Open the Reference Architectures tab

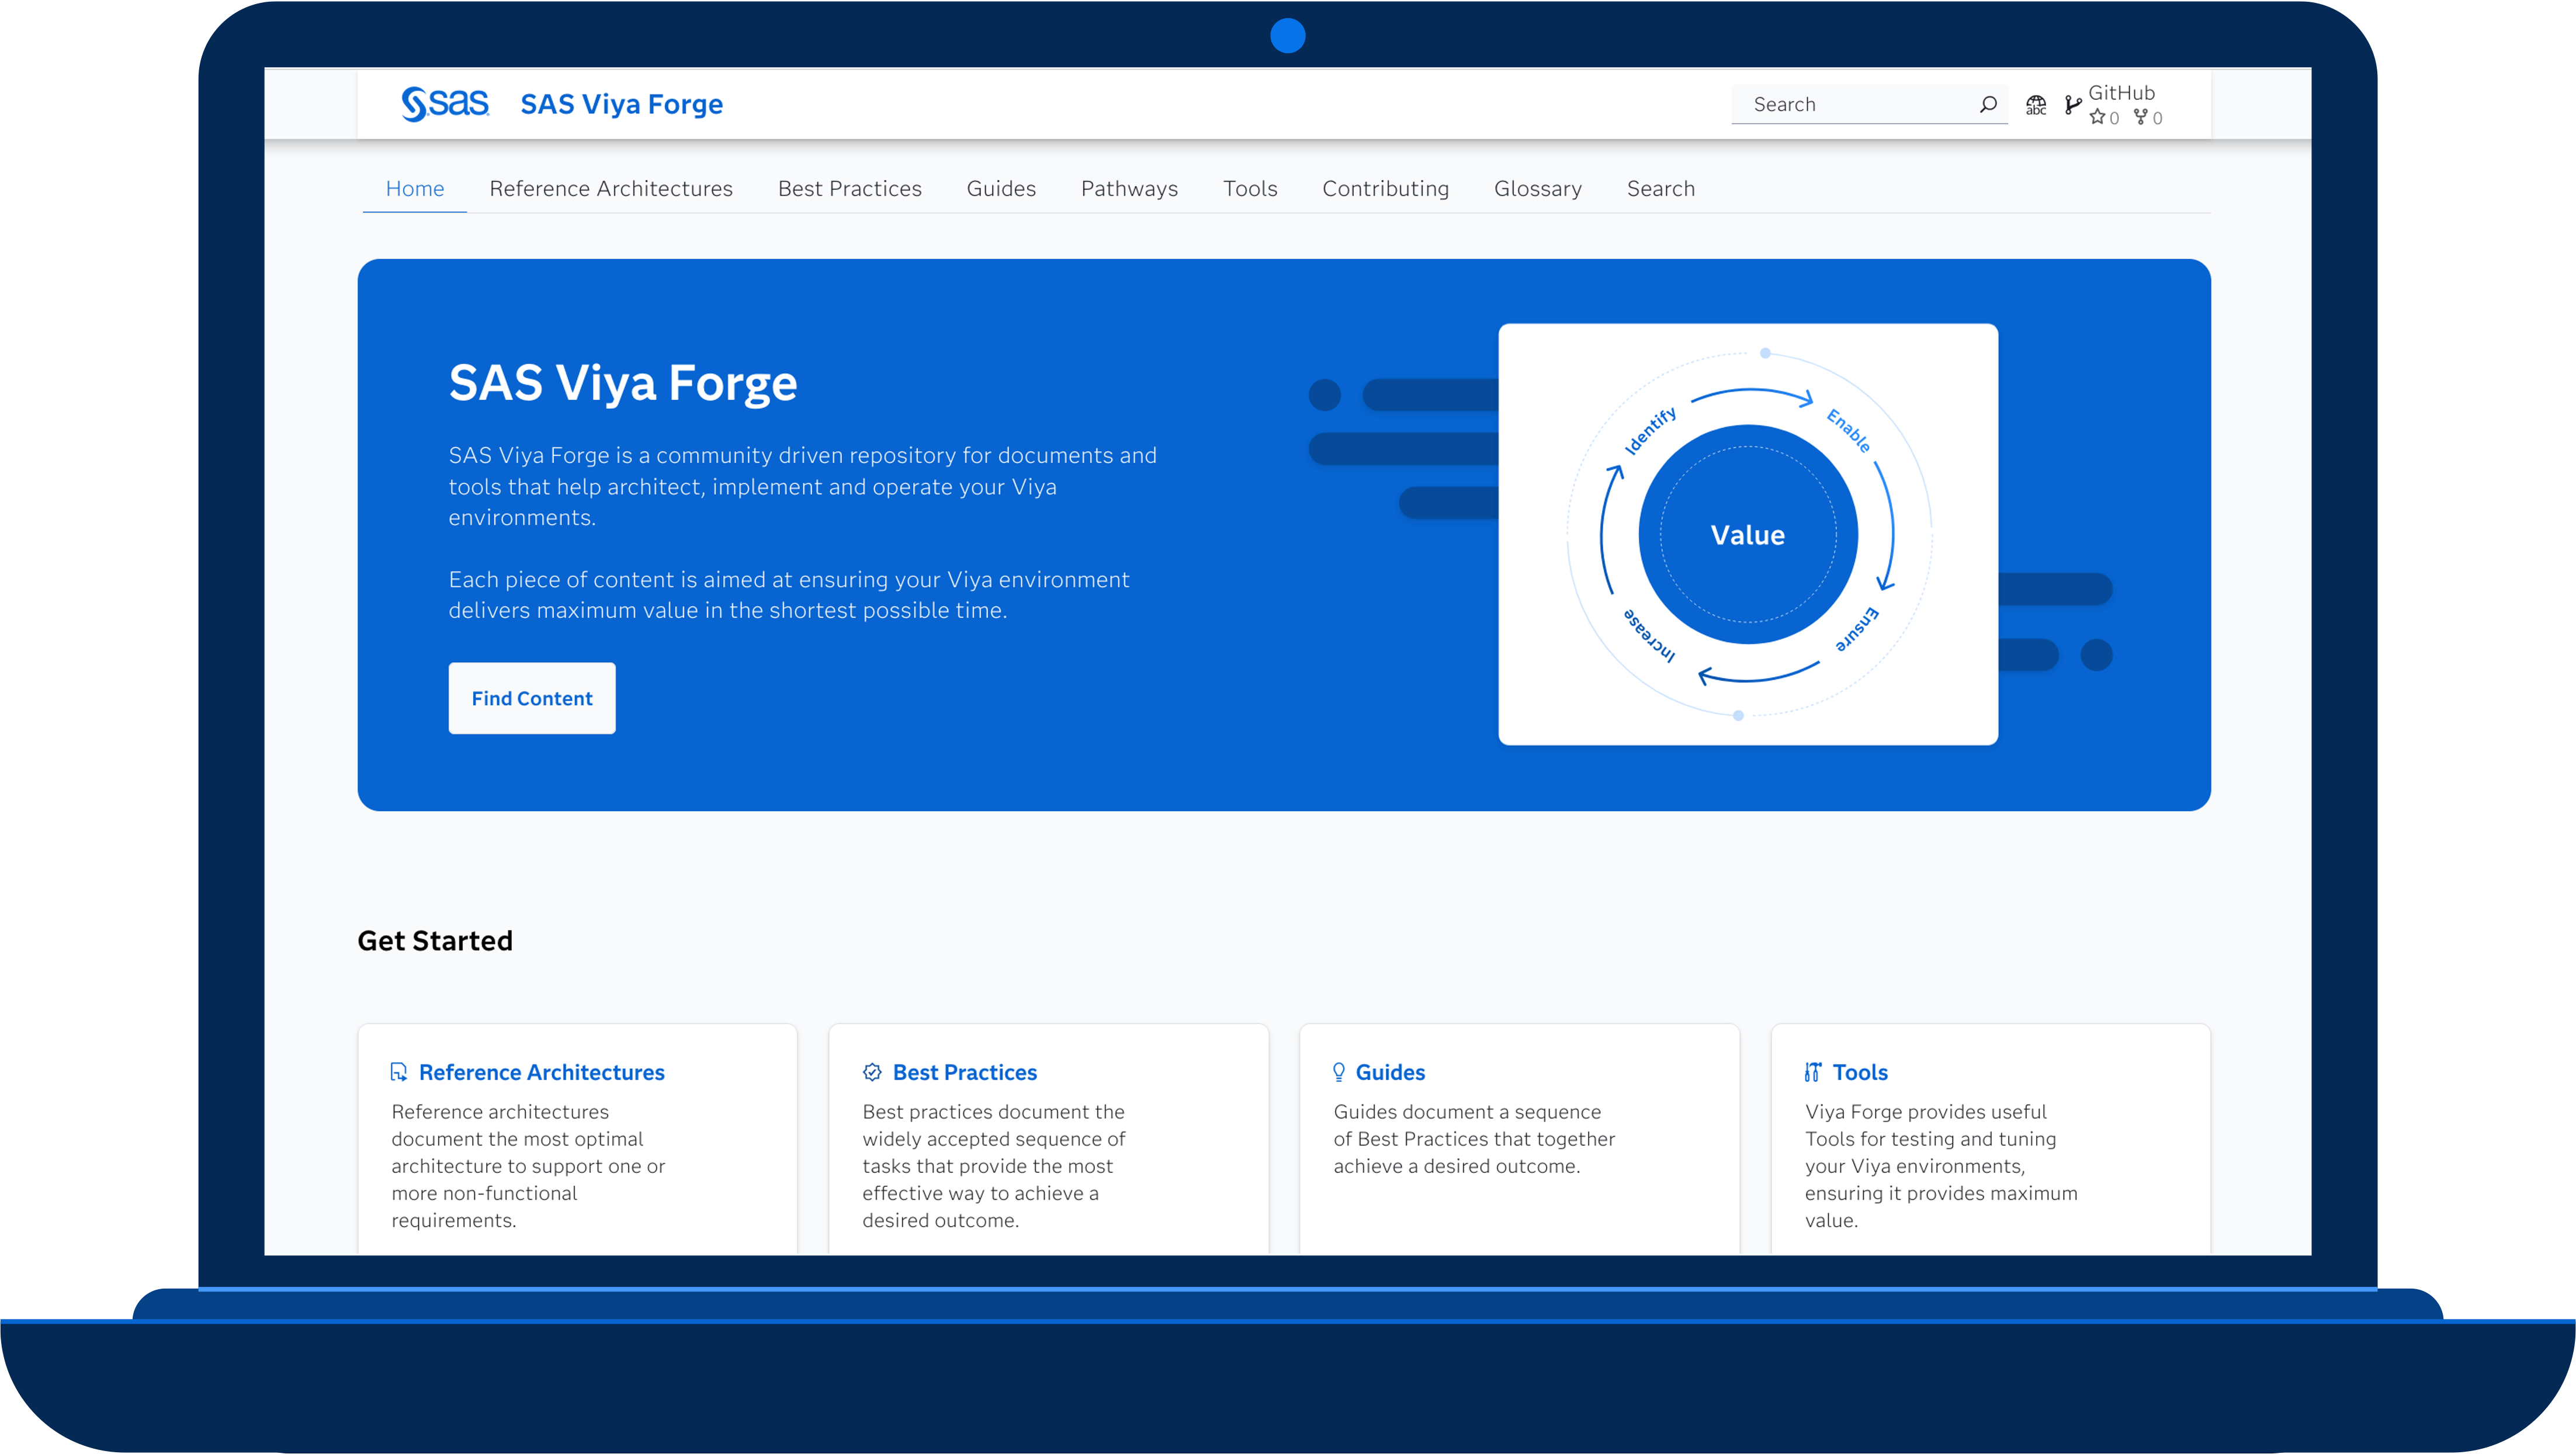click(x=610, y=188)
